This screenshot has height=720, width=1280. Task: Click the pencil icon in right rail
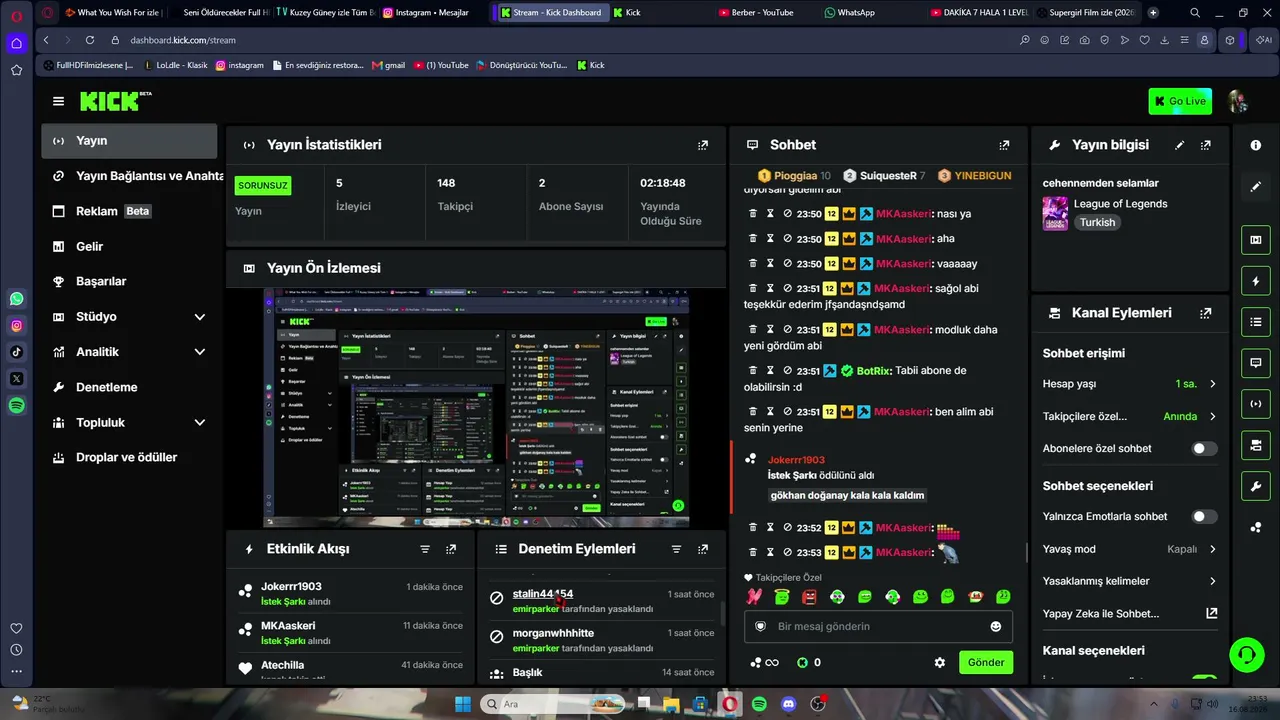click(x=1256, y=187)
